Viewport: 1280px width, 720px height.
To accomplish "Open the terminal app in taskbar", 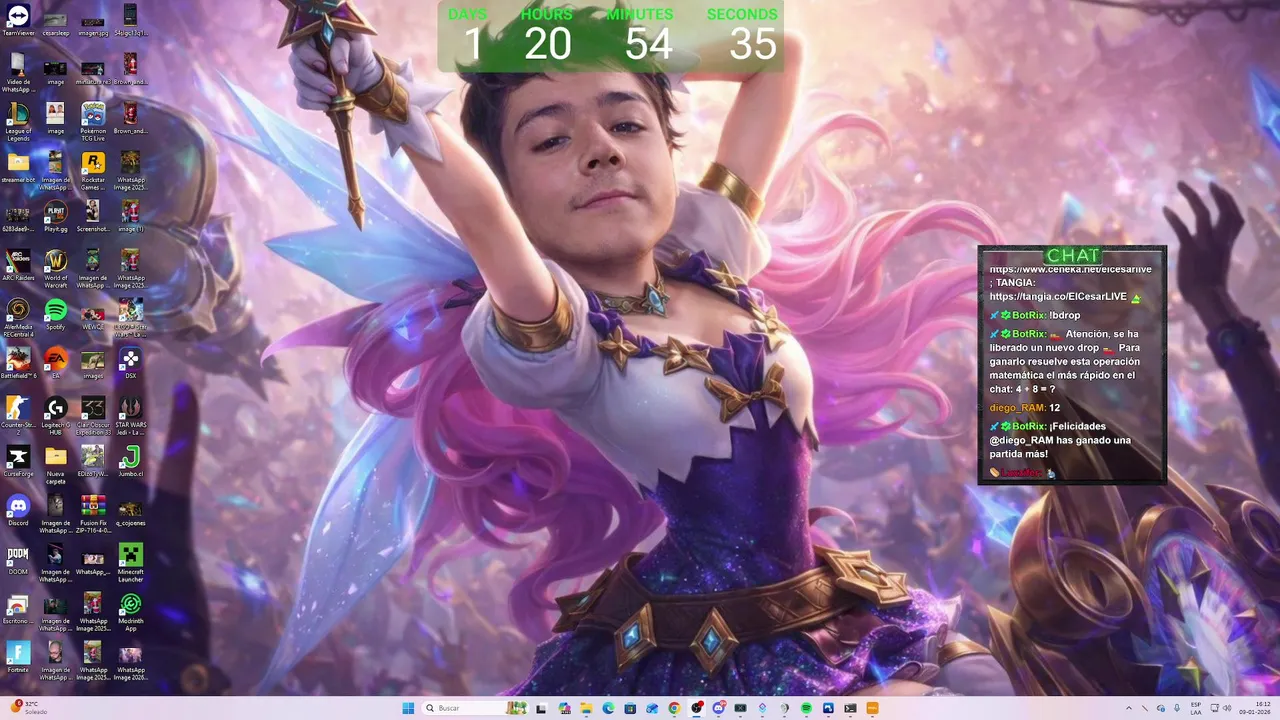I will coord(850,708).
